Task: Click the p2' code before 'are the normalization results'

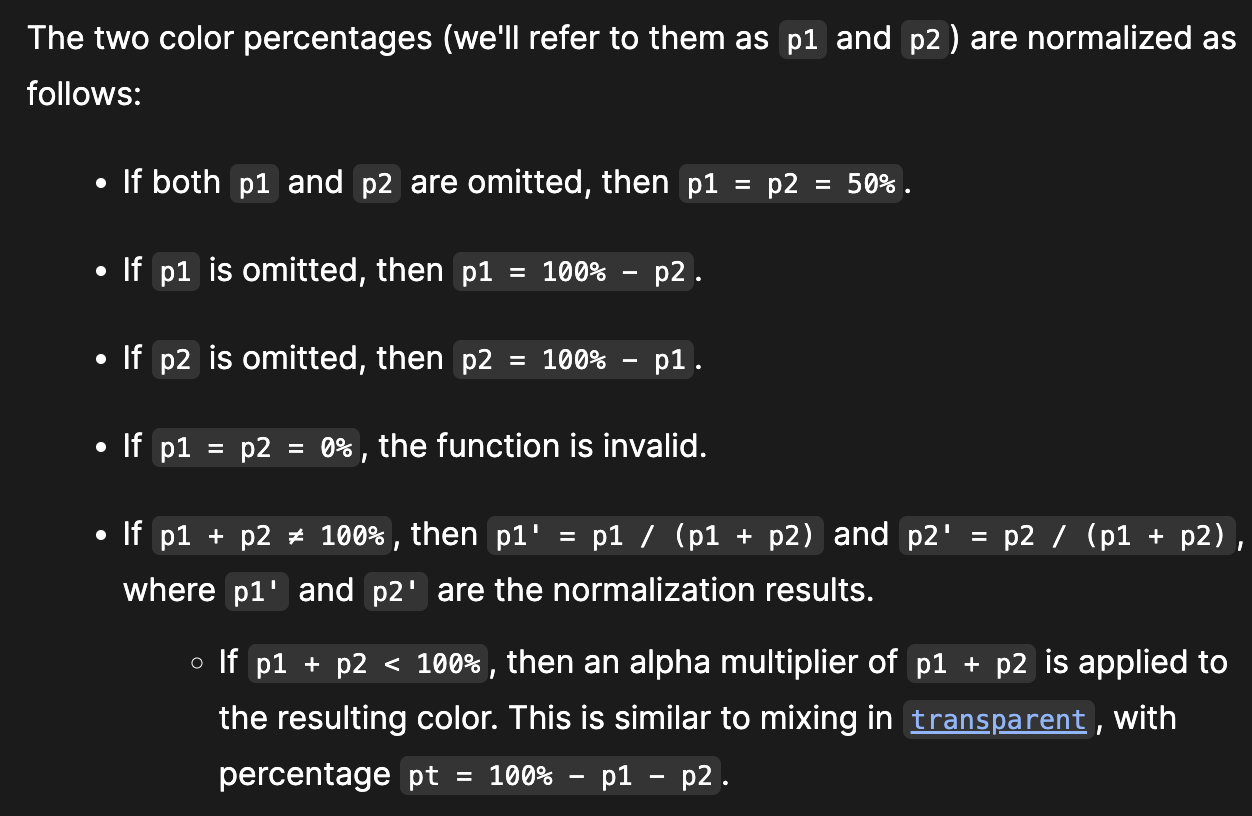Action: click(x=396, y=592)
